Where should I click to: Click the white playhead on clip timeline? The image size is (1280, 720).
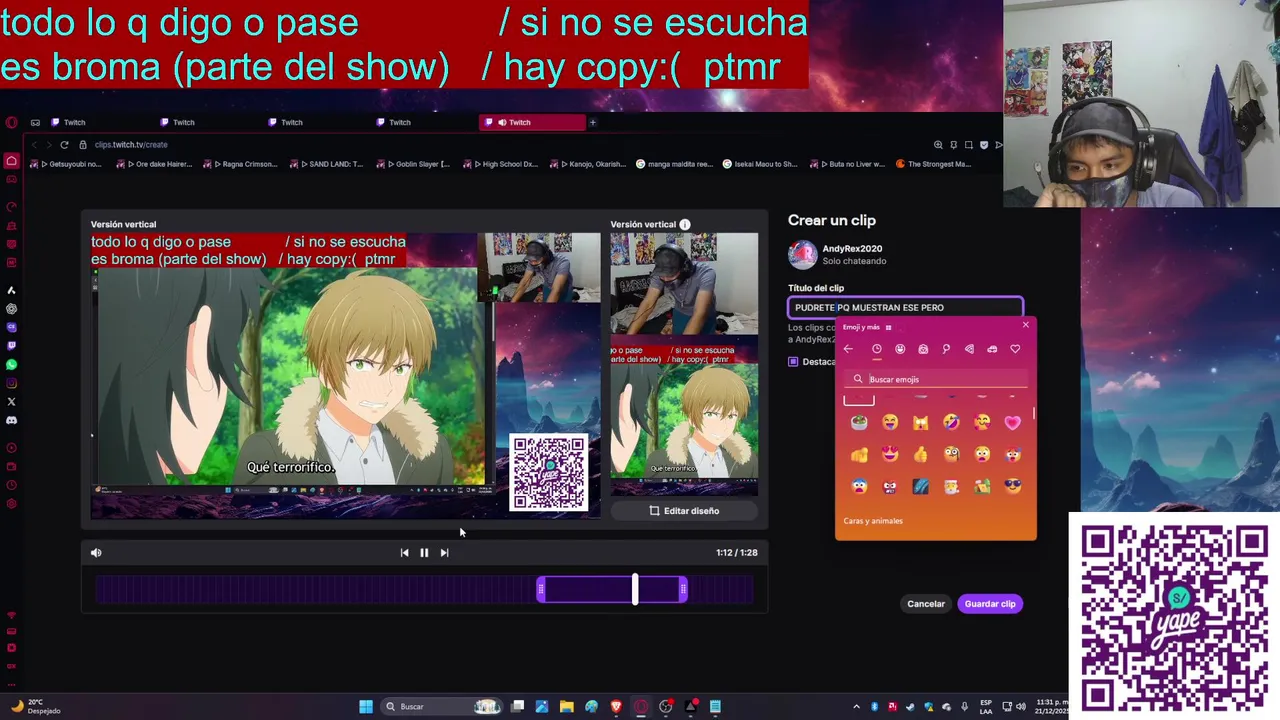[x=635, y=589]
